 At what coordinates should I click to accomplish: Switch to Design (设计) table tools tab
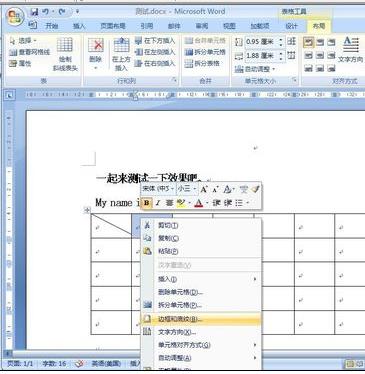click(x=291, y=26)
